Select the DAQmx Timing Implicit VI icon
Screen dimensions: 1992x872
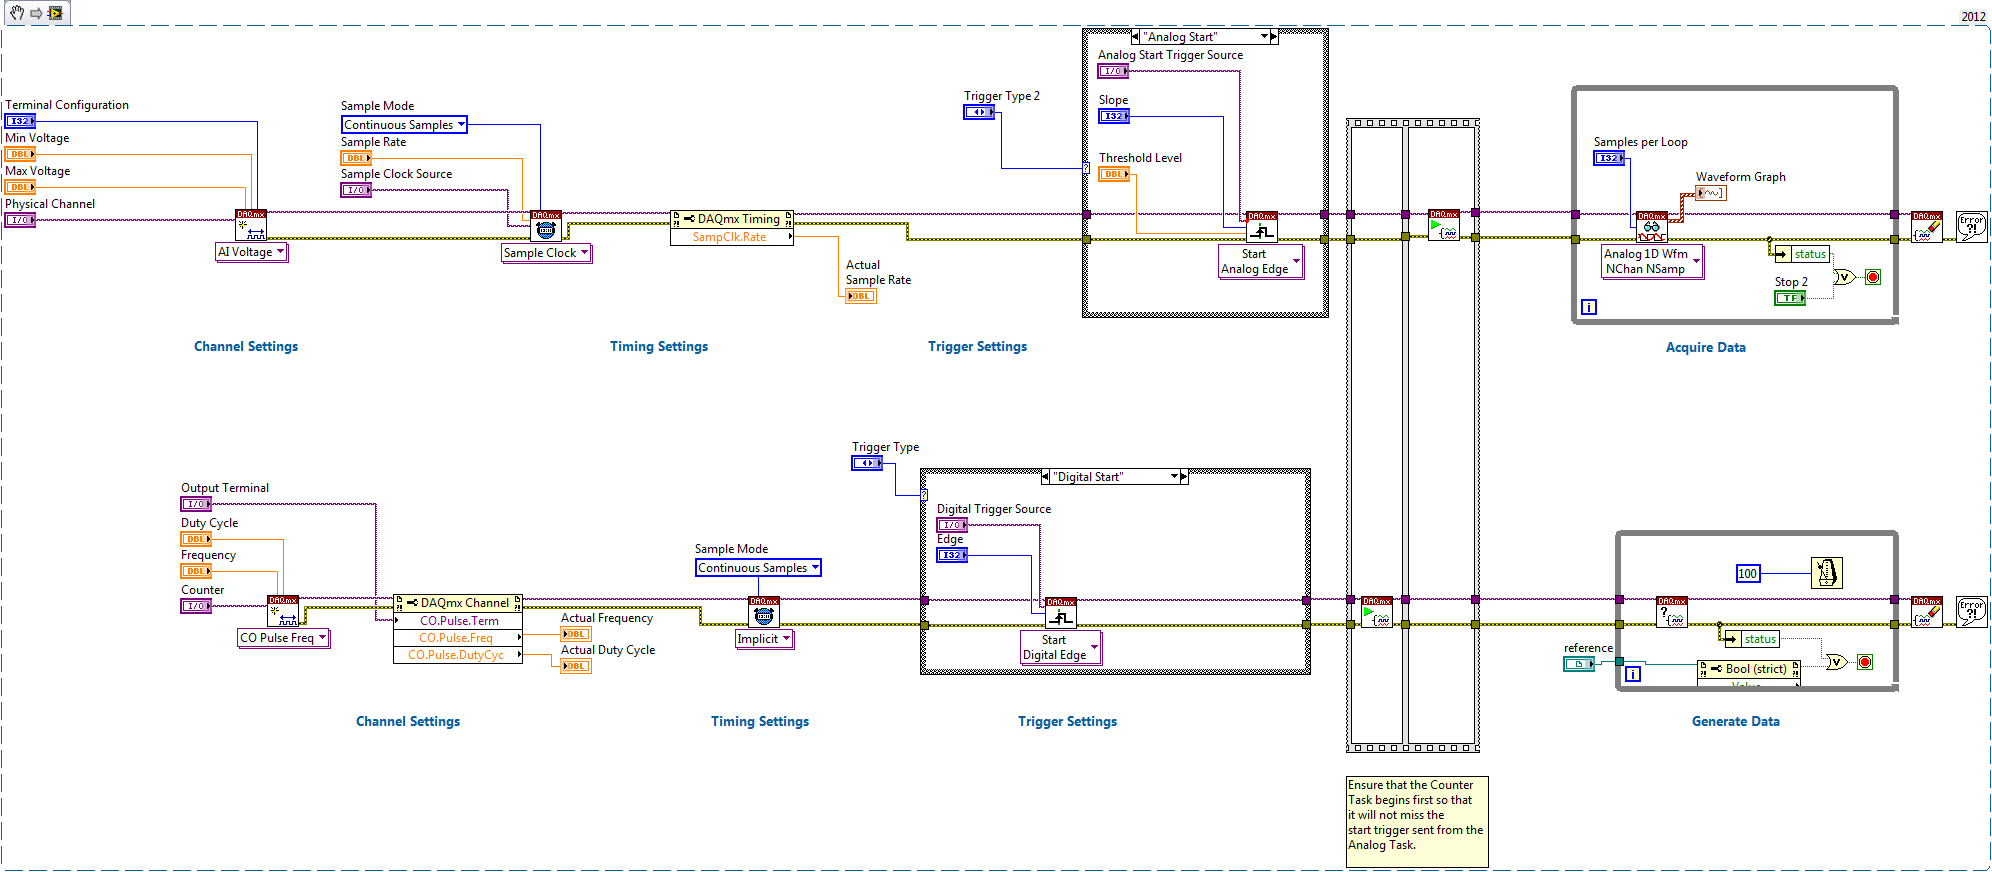tap(764, 613)
